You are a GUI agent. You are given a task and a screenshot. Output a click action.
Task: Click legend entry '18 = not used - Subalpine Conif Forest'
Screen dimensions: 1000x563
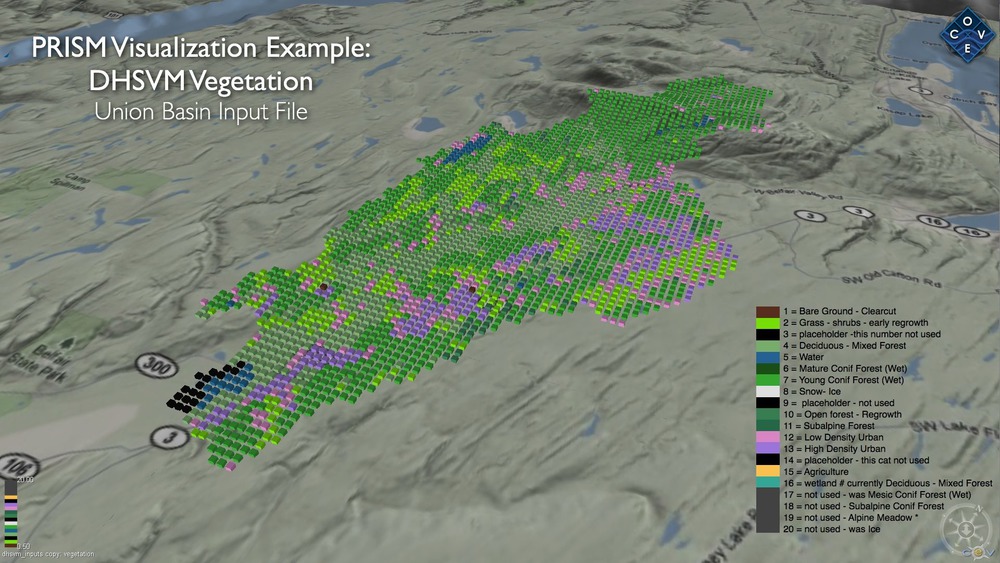tap(864, 506)
